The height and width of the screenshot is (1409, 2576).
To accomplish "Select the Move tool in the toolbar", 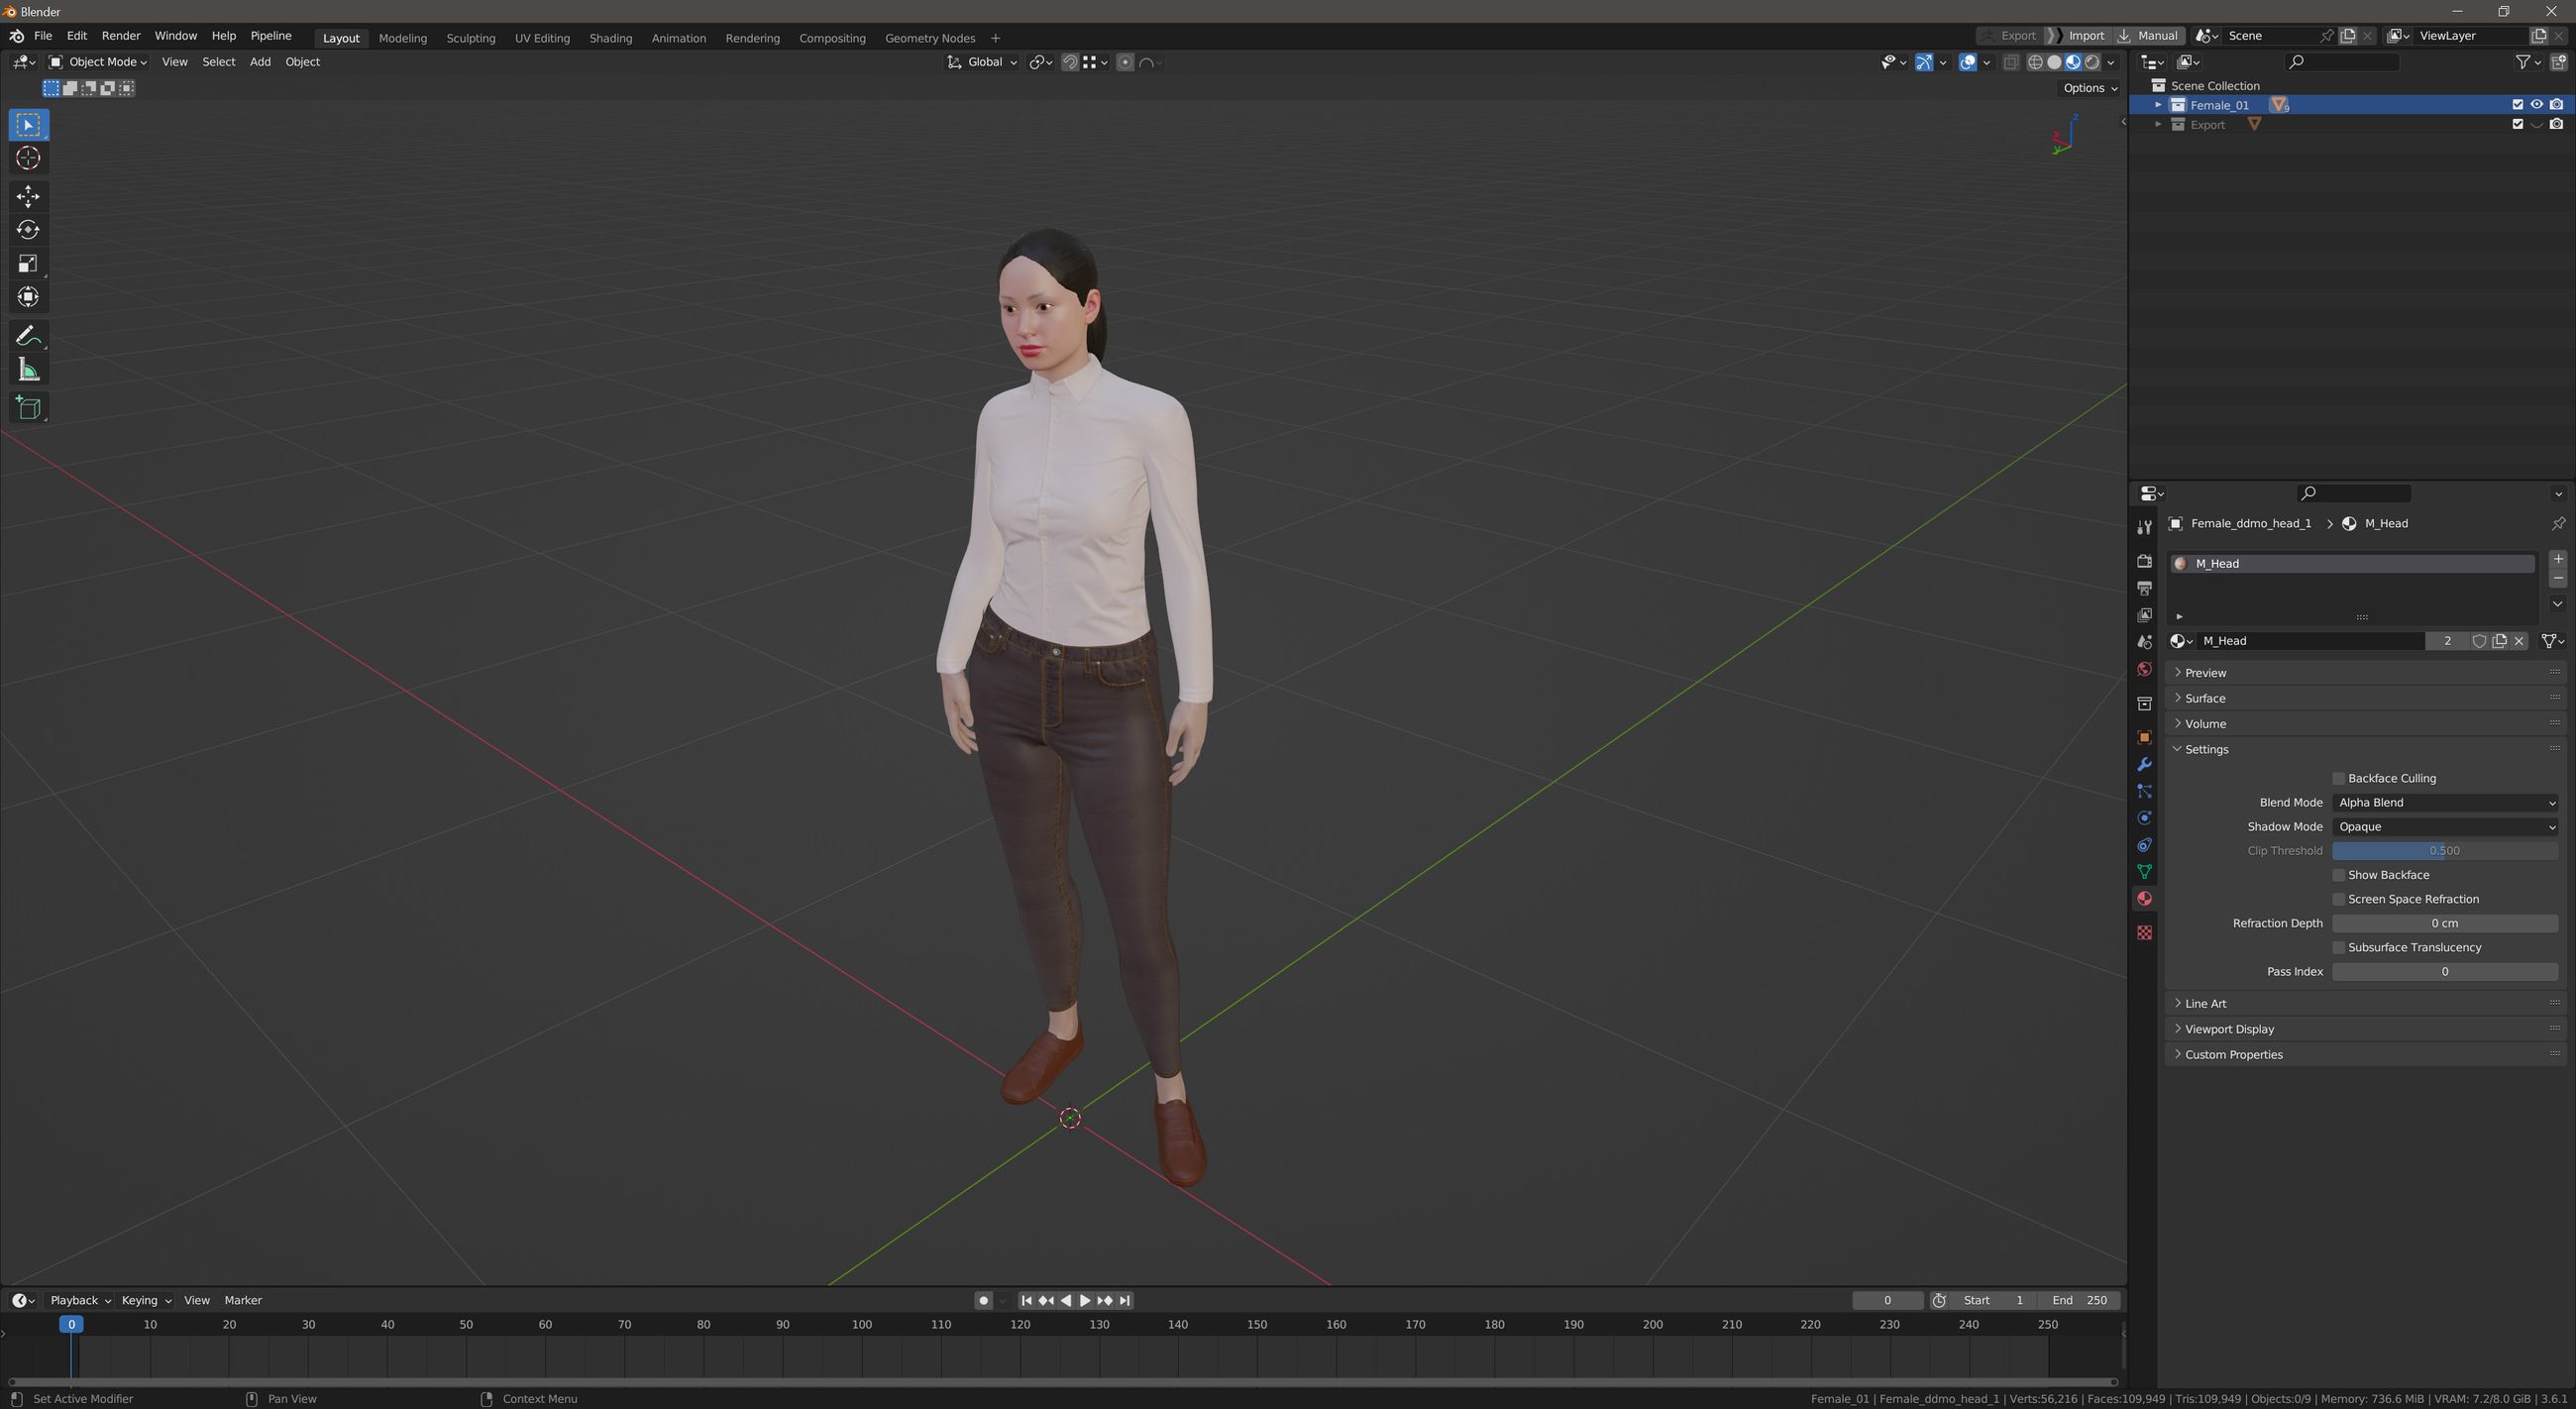I will 28,197.
